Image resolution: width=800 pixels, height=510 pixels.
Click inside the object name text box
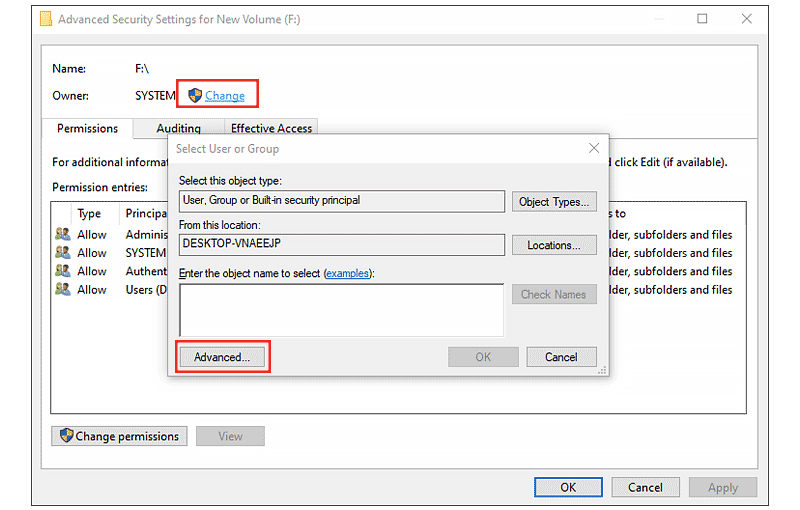(342, 310)
